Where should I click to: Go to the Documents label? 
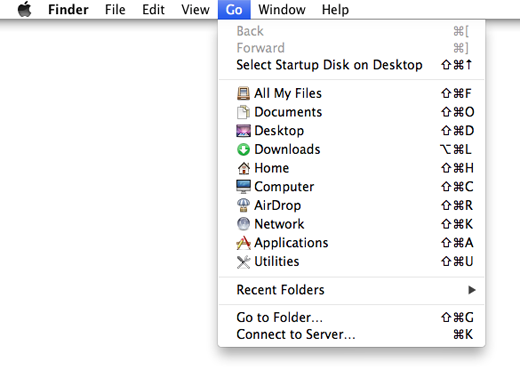coord(288,112)
